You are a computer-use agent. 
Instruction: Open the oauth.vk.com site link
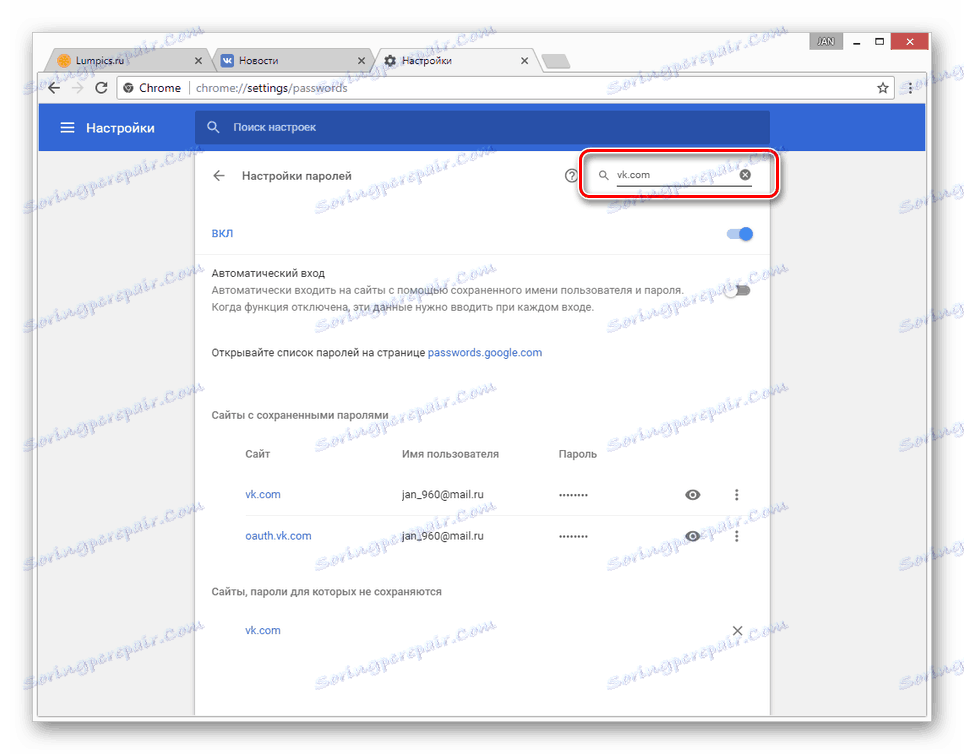(278, 536)
